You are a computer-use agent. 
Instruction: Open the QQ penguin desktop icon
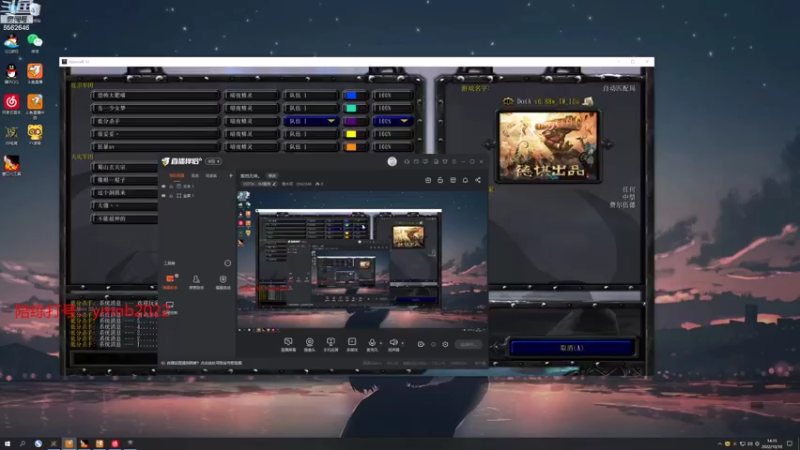pyautogui.click(x=11, y=71)
